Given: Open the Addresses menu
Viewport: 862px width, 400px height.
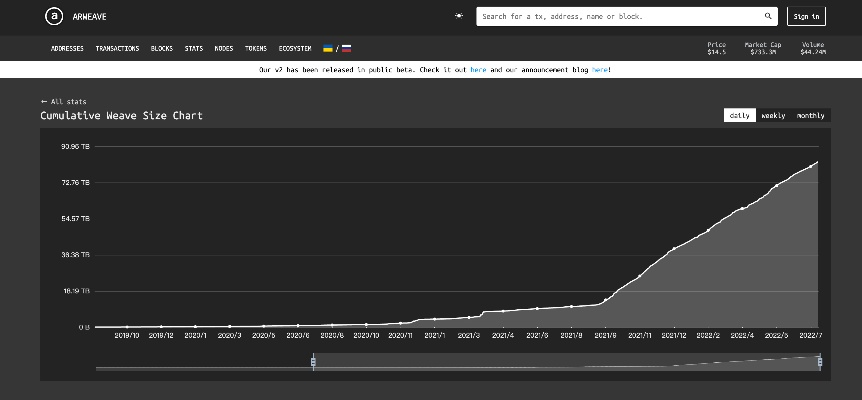Looking at the screenshot, I should (67, 48).
